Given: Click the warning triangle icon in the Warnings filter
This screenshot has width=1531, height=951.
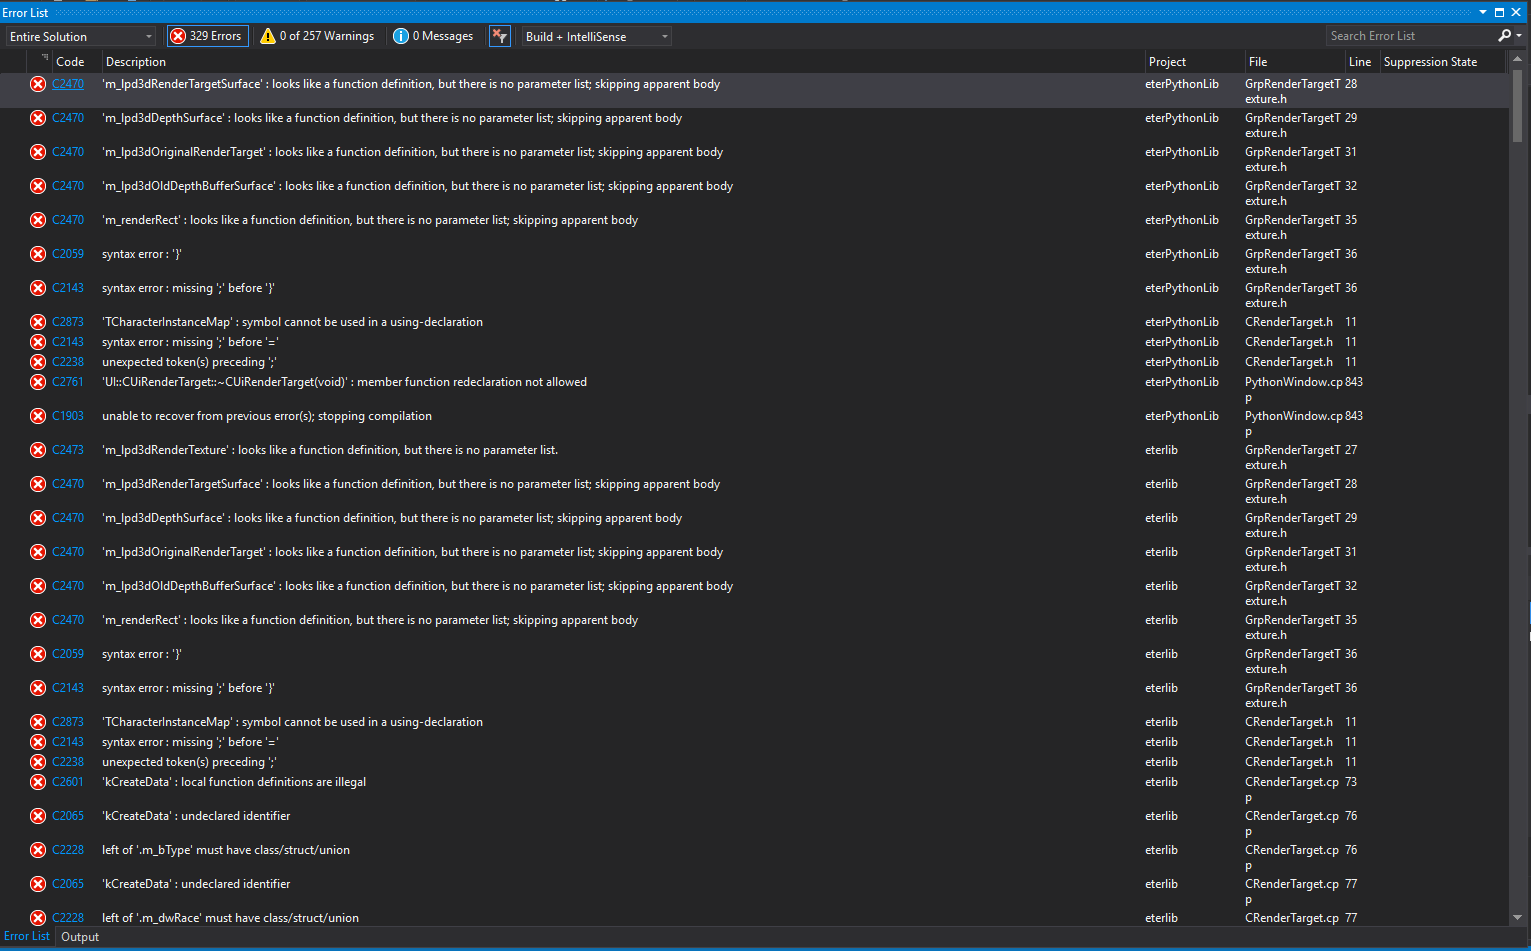Looking at the screenshot, I should 266,35.
